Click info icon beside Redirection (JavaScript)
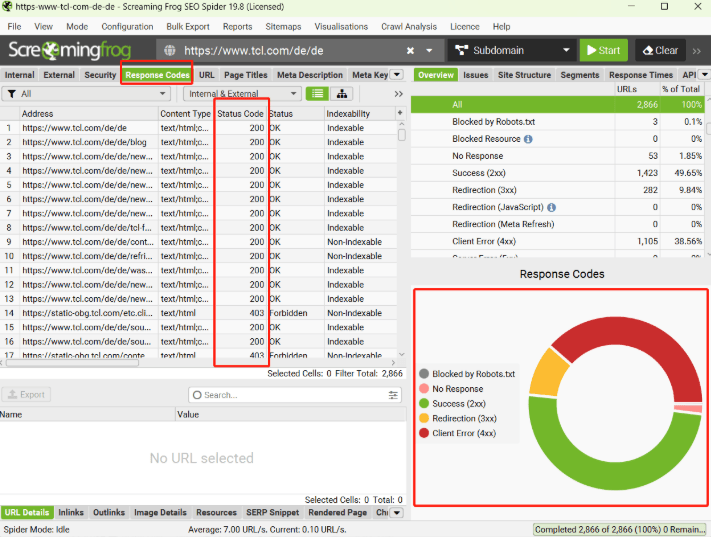Screen dimensions: 711x537 tap(551, 207)
